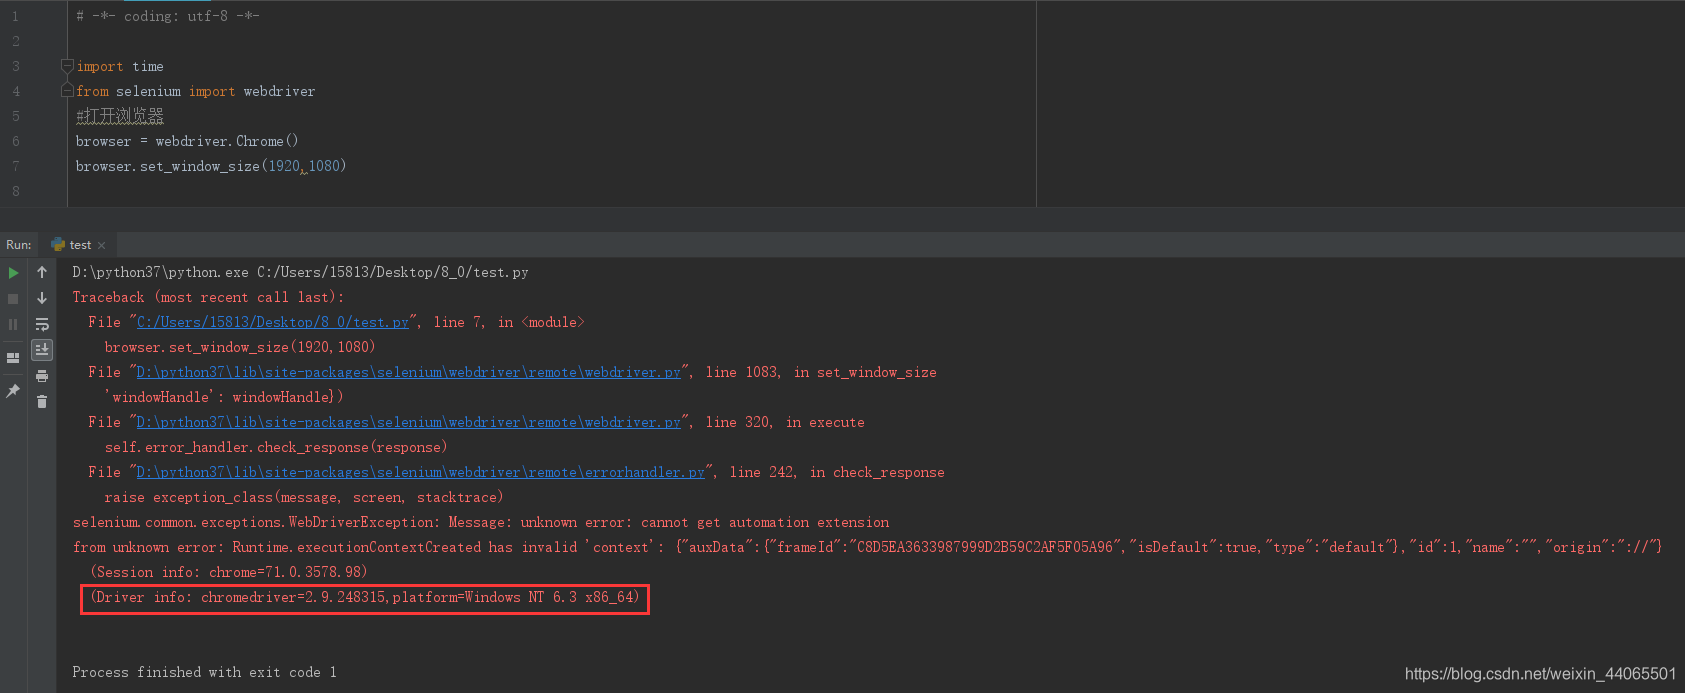The width and height of the screenshot is (1685, 693).
Task: Click line number 7 in gutter
Action: 15,166
